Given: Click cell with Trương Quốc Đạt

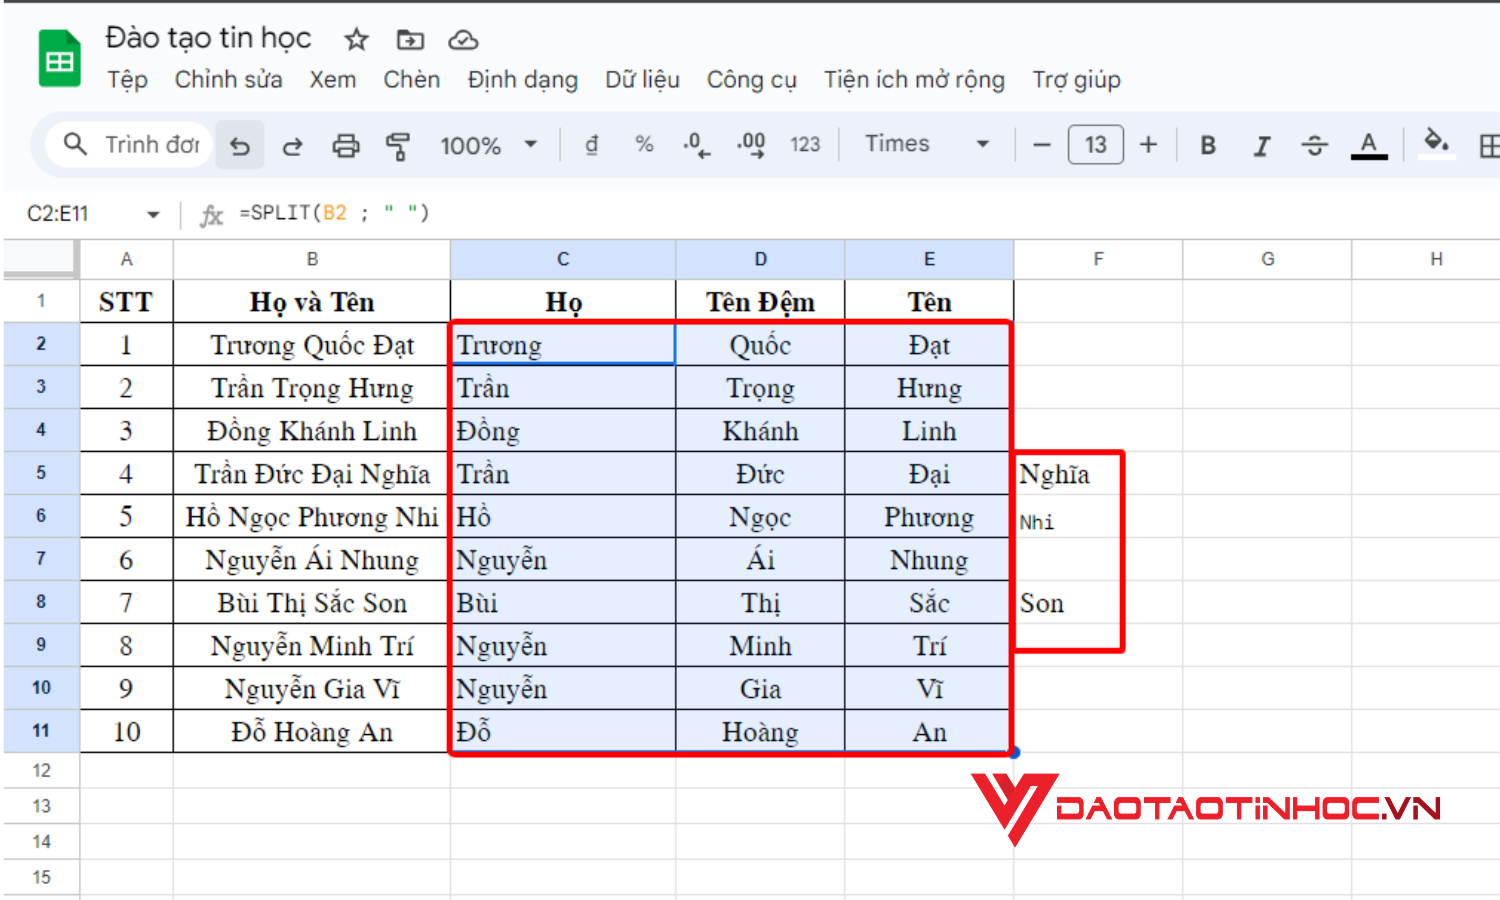Looking at the screenshot, I should [x=312, y=345].
